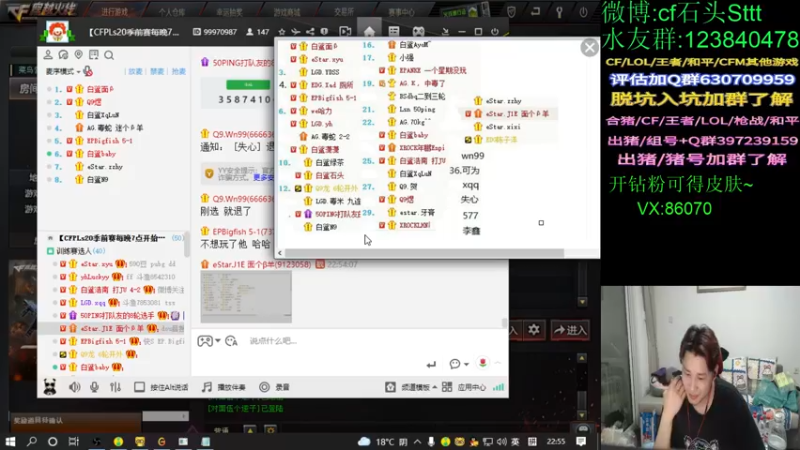Close the enlarged image popup
Image resolution: width=800 pixels, height=450 pixels.
[589, 47]
